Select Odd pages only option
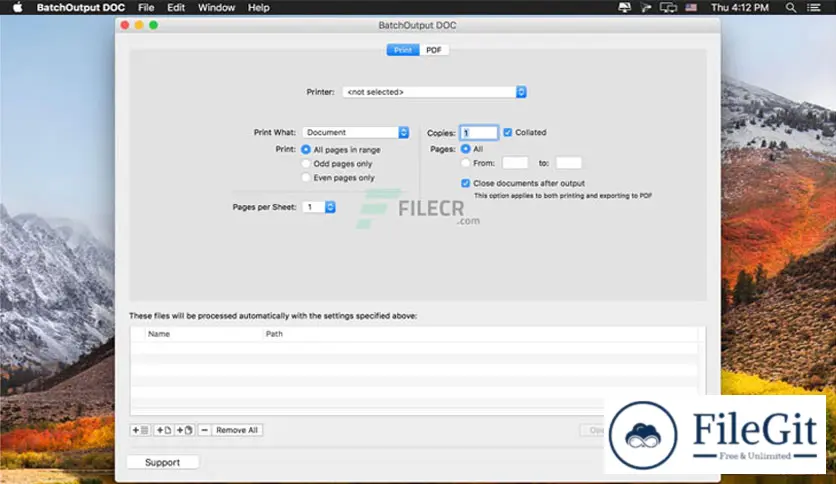 click(x=306, y=163)
